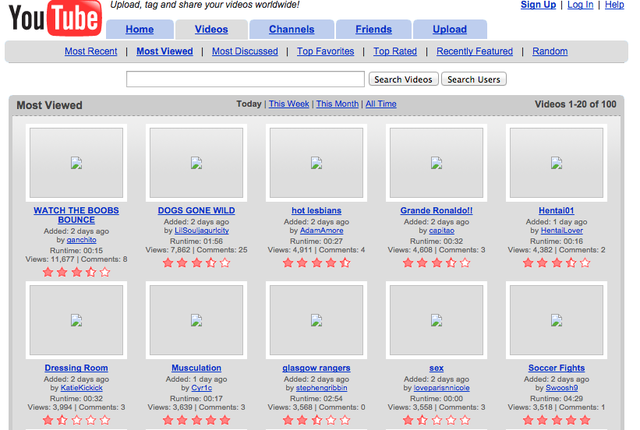View uploader stephengribbin's profile
The image size is (640, 430).
click(322, 388)
